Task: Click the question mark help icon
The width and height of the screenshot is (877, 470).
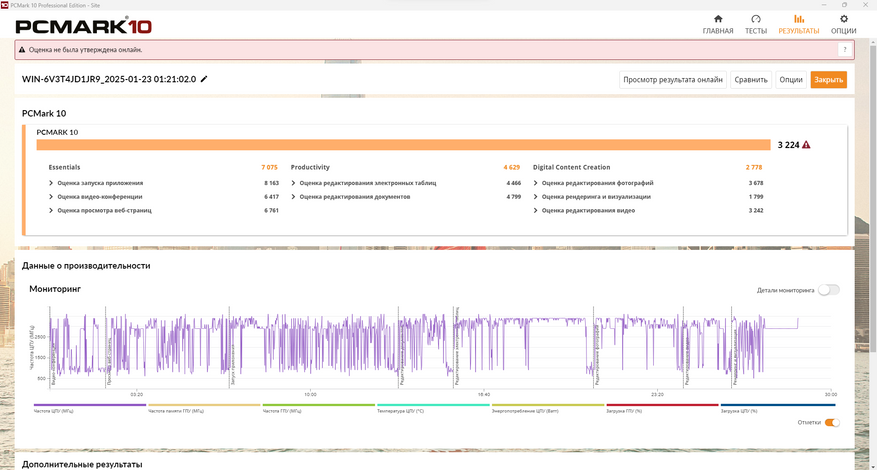Action: [844, 49]
